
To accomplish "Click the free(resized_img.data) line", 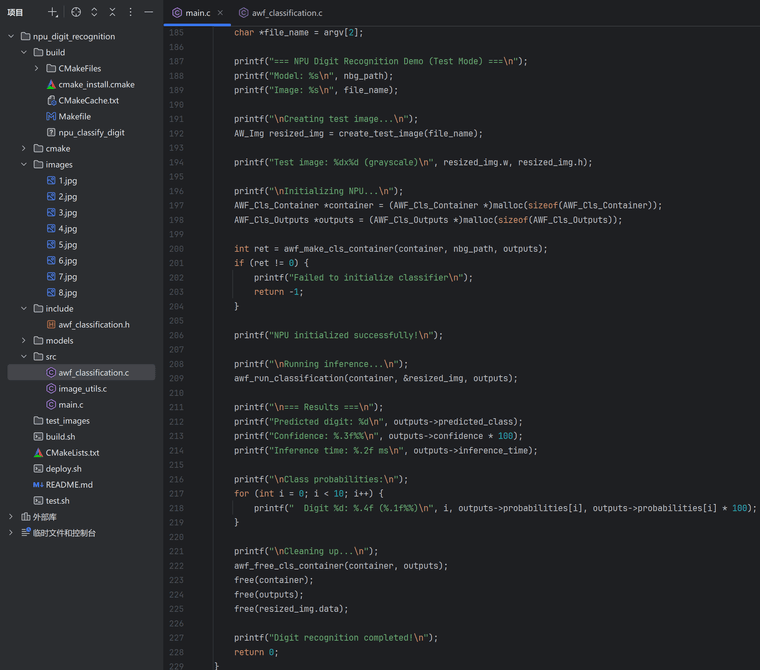I will coord(291,609).
